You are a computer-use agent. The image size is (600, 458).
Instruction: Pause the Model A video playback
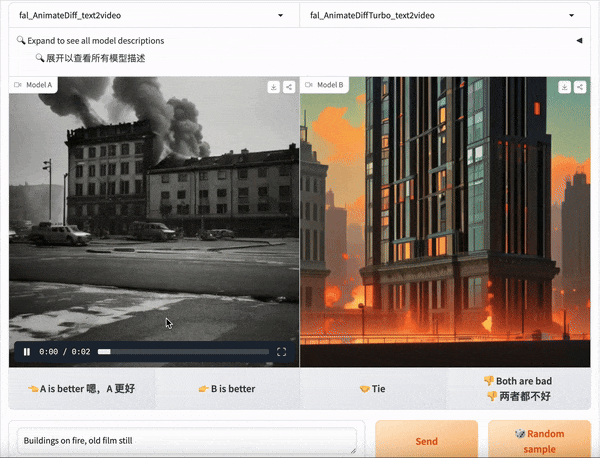[x=27, y=352]
